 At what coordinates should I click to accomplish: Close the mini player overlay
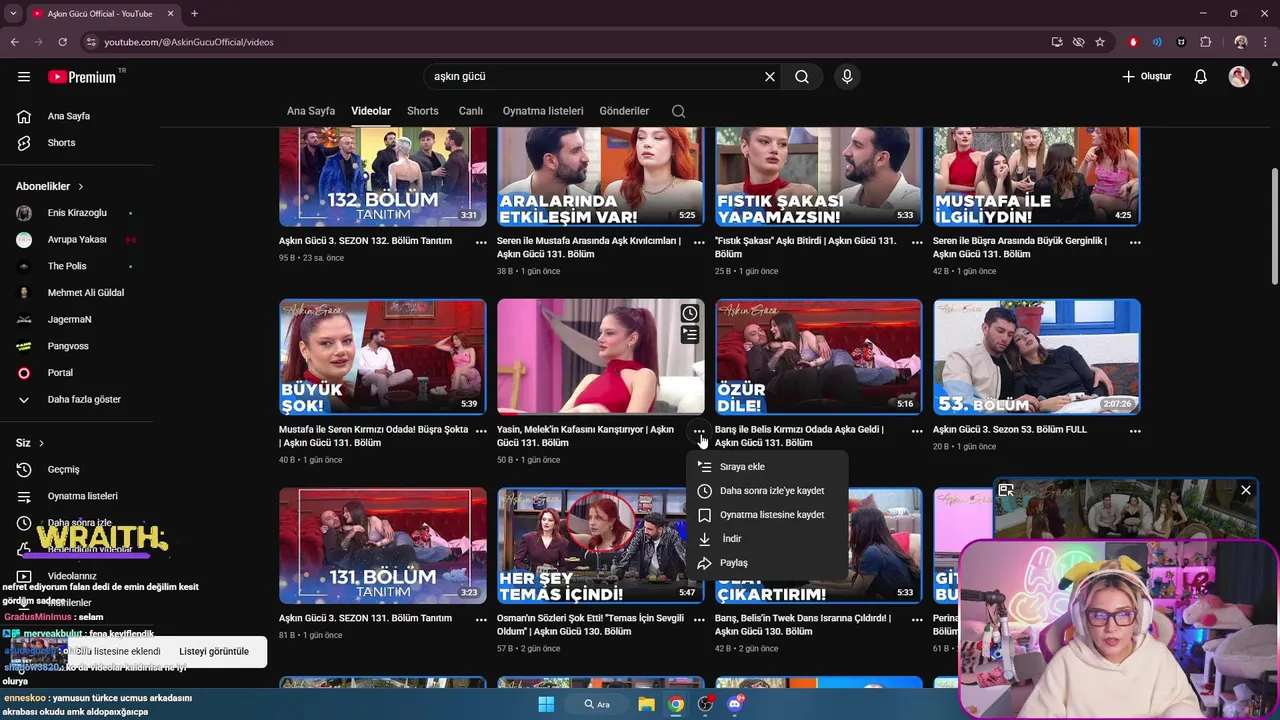(x=1246, y=490)
